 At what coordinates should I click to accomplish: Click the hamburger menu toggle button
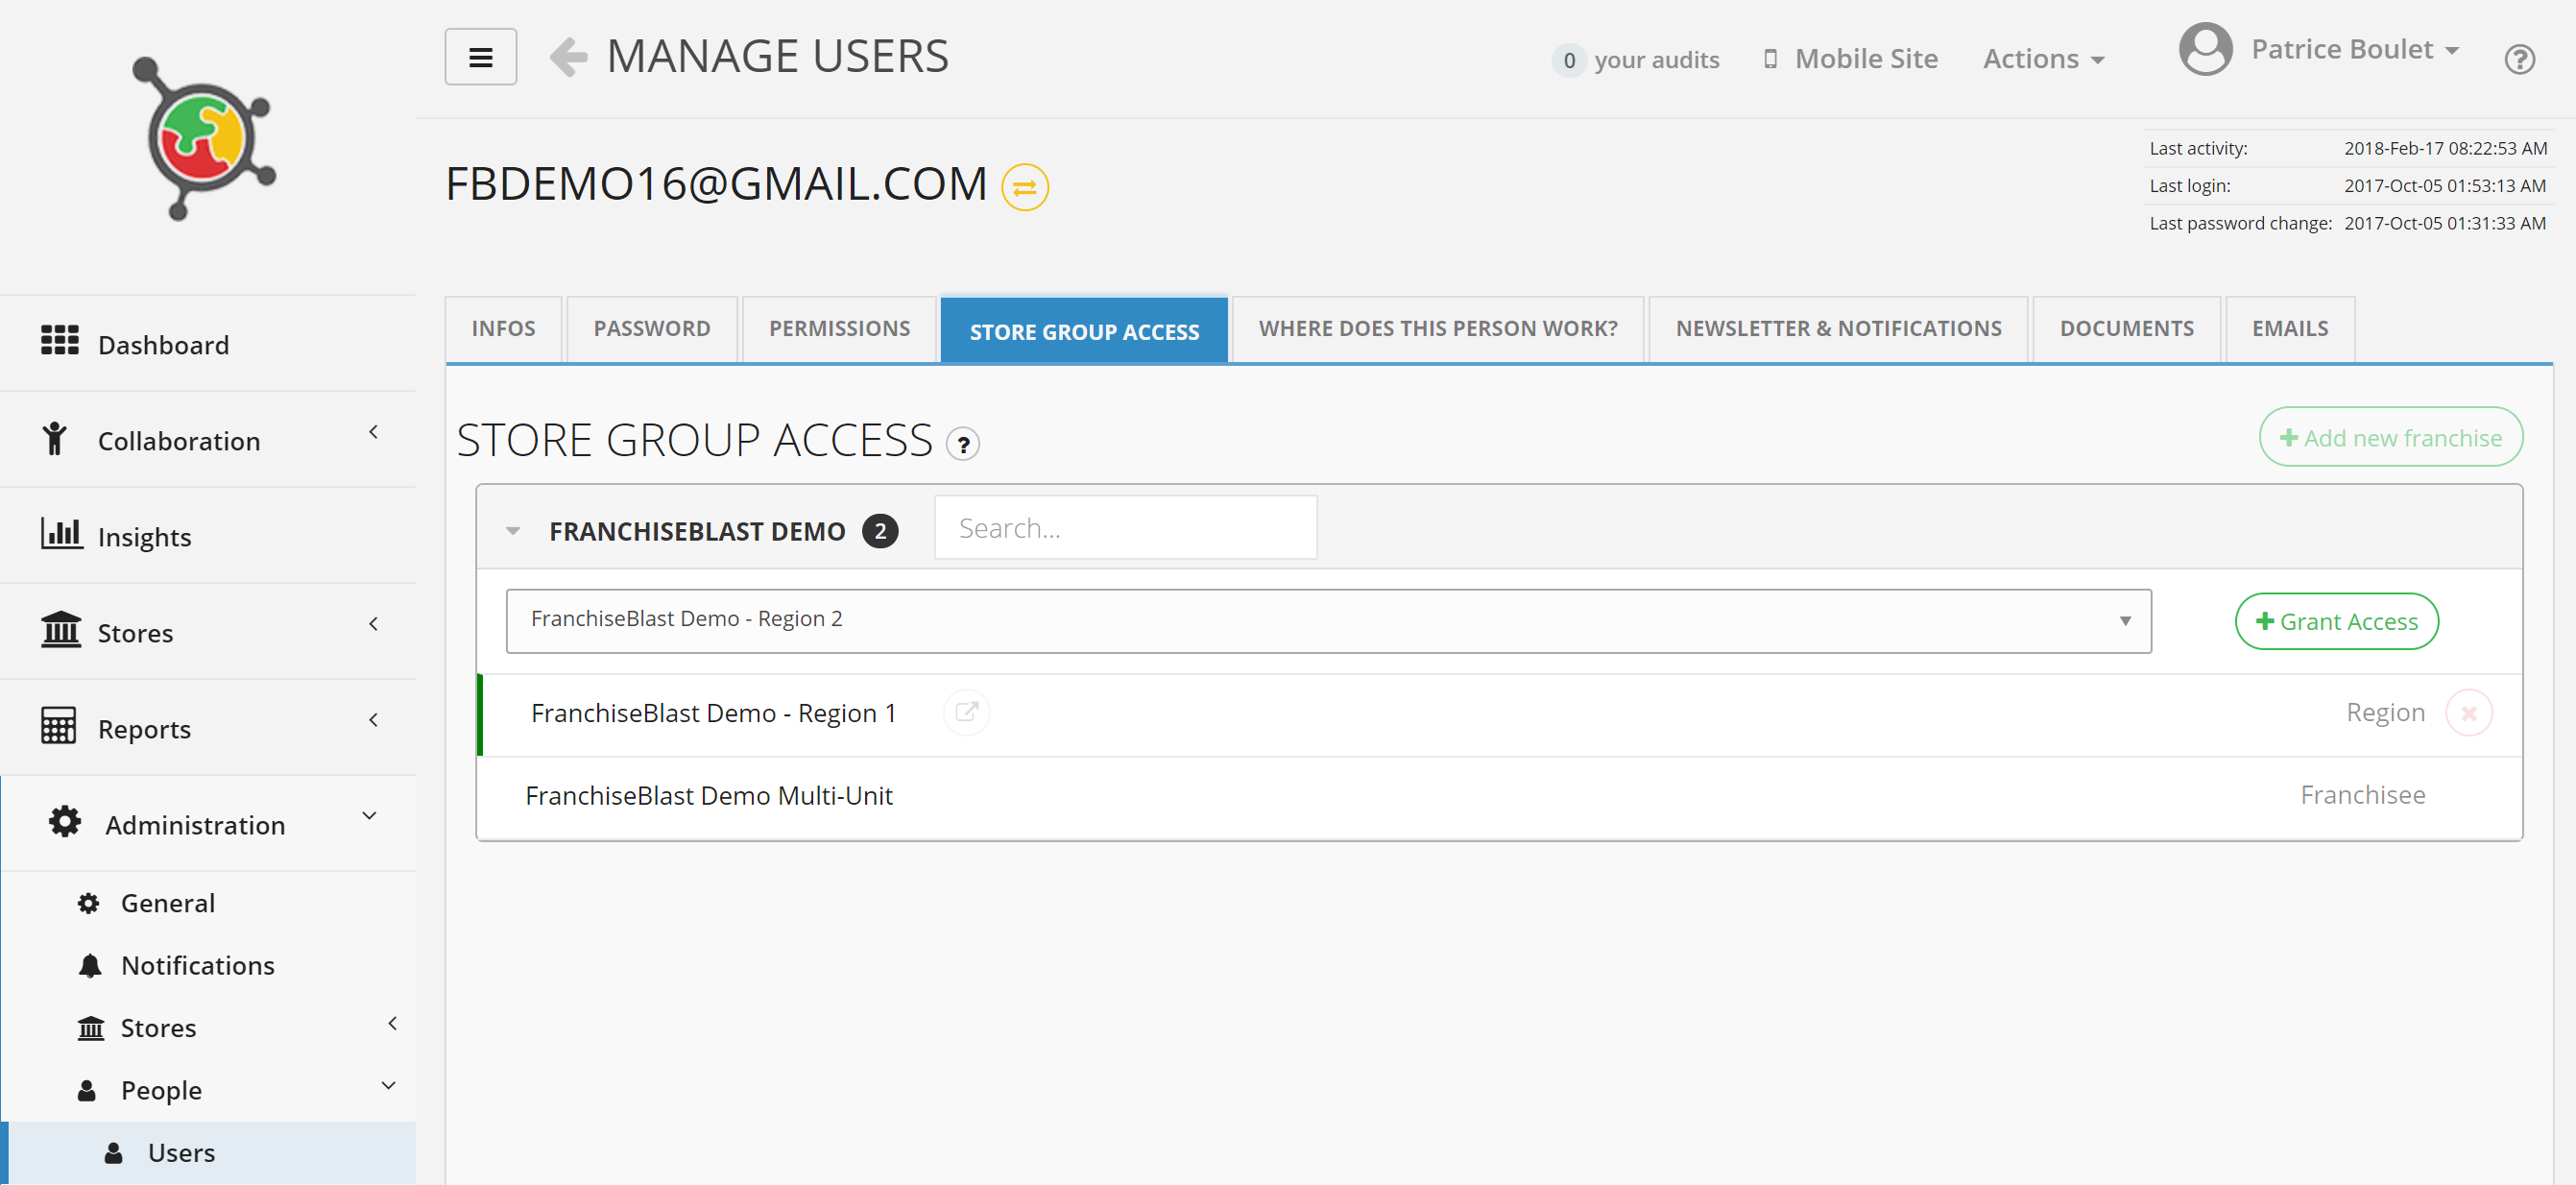point(480,57)
